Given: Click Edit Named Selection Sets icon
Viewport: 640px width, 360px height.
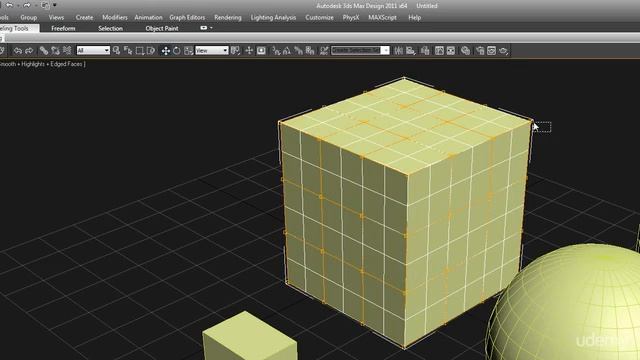Looking at the screenshot, I should pos(324,51).
